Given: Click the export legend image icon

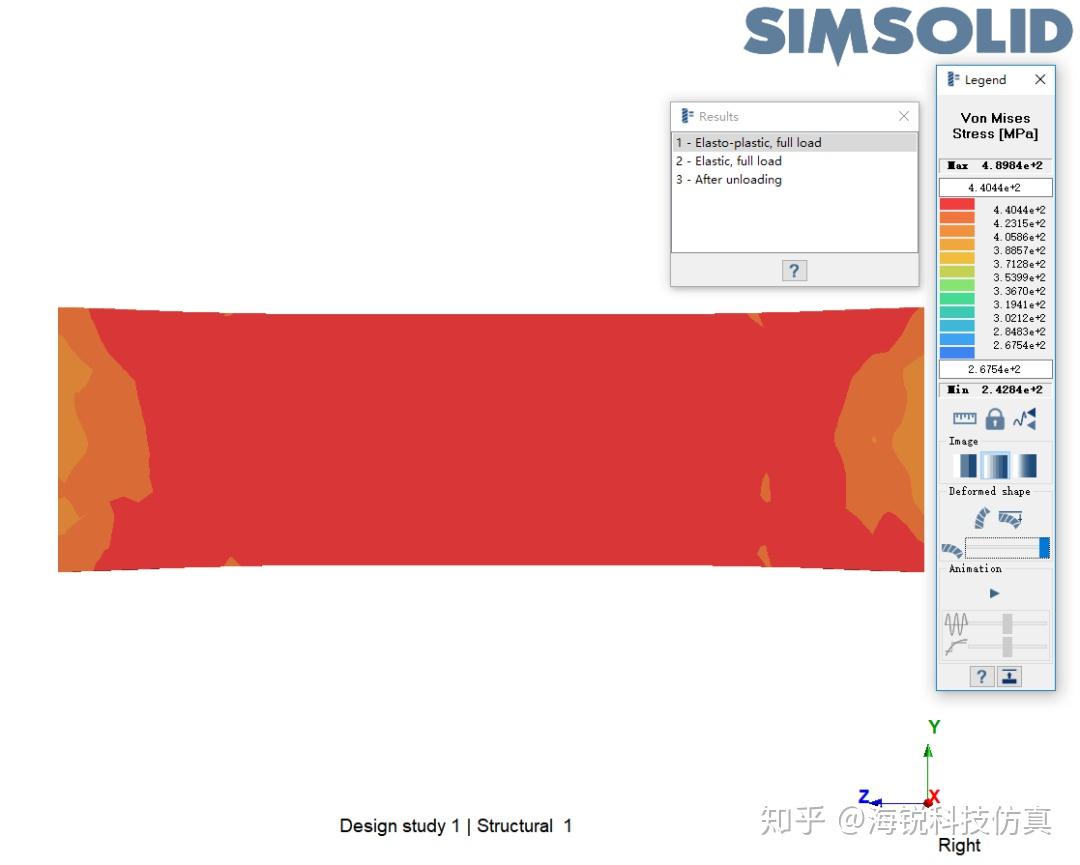Looking at the screenshot, I should coord(1008,676).
